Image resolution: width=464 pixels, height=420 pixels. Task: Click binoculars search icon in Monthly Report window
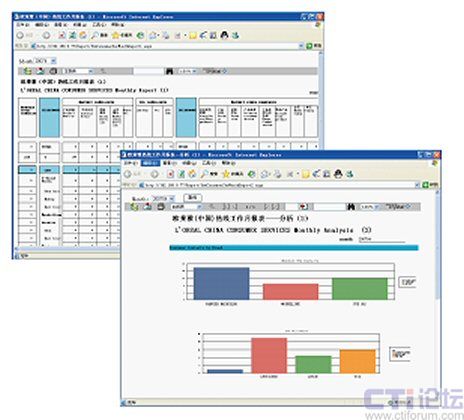click(x=169, y=71)
